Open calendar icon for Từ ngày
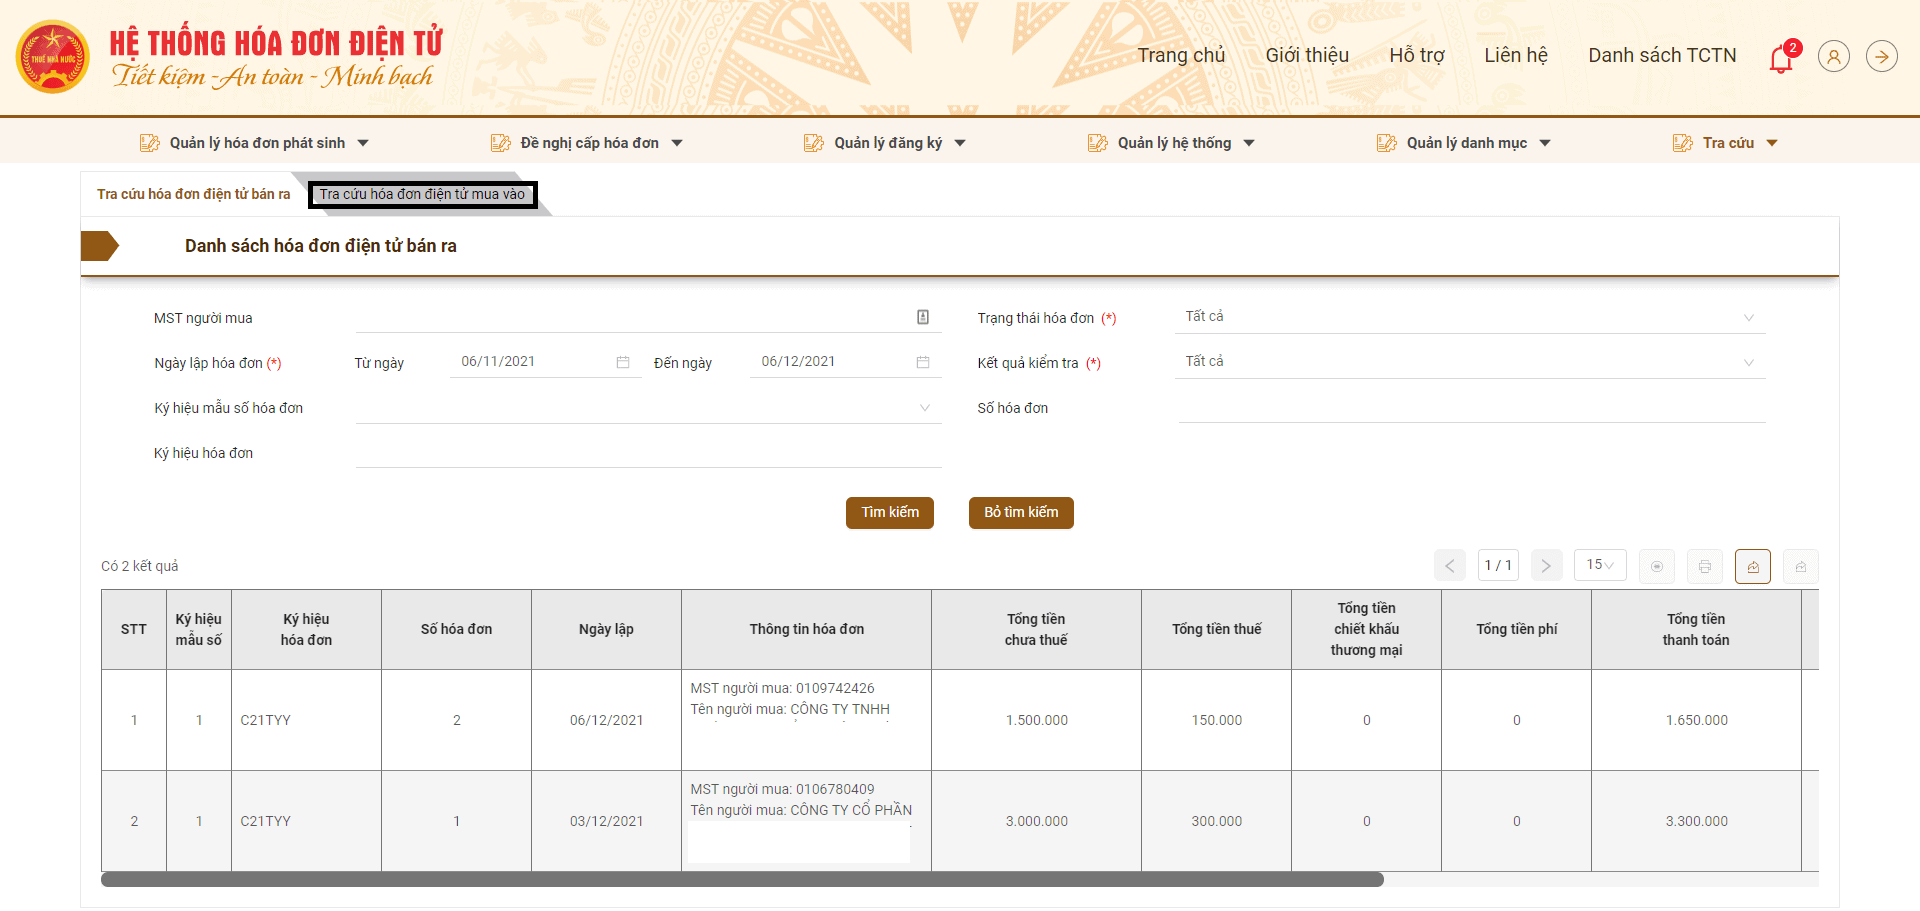The image size is (1920, 911). point(623,362)
